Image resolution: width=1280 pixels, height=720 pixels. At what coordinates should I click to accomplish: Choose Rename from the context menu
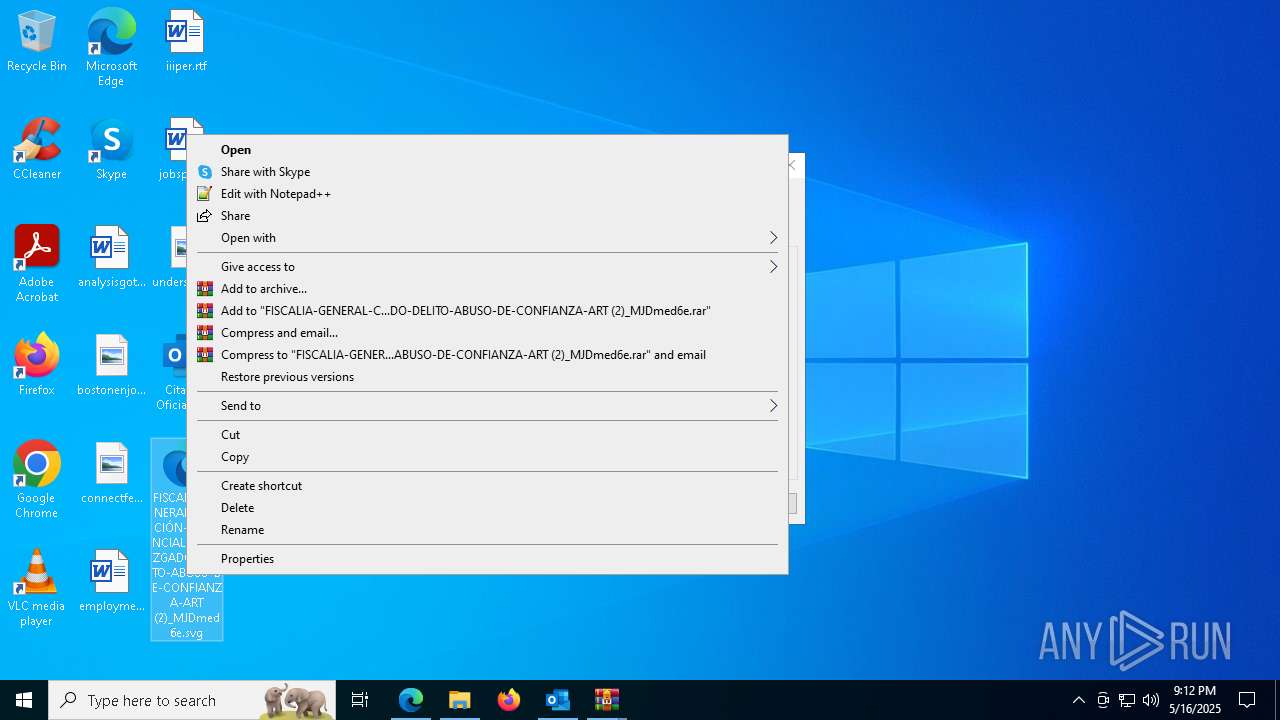click(x=487, y=530)
